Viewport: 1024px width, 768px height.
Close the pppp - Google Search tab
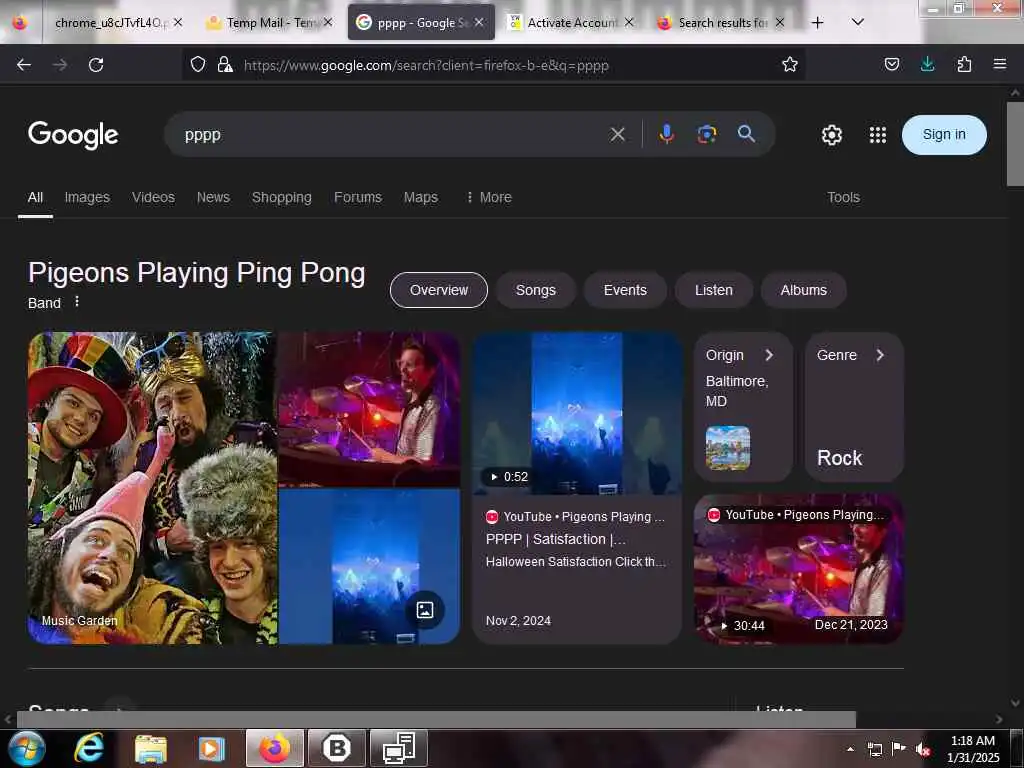[479, 22]
